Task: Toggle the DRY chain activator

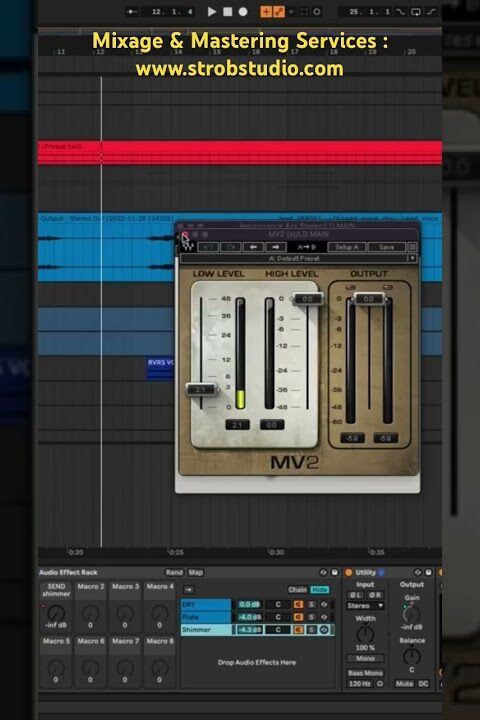Action: tap(298, 604)
